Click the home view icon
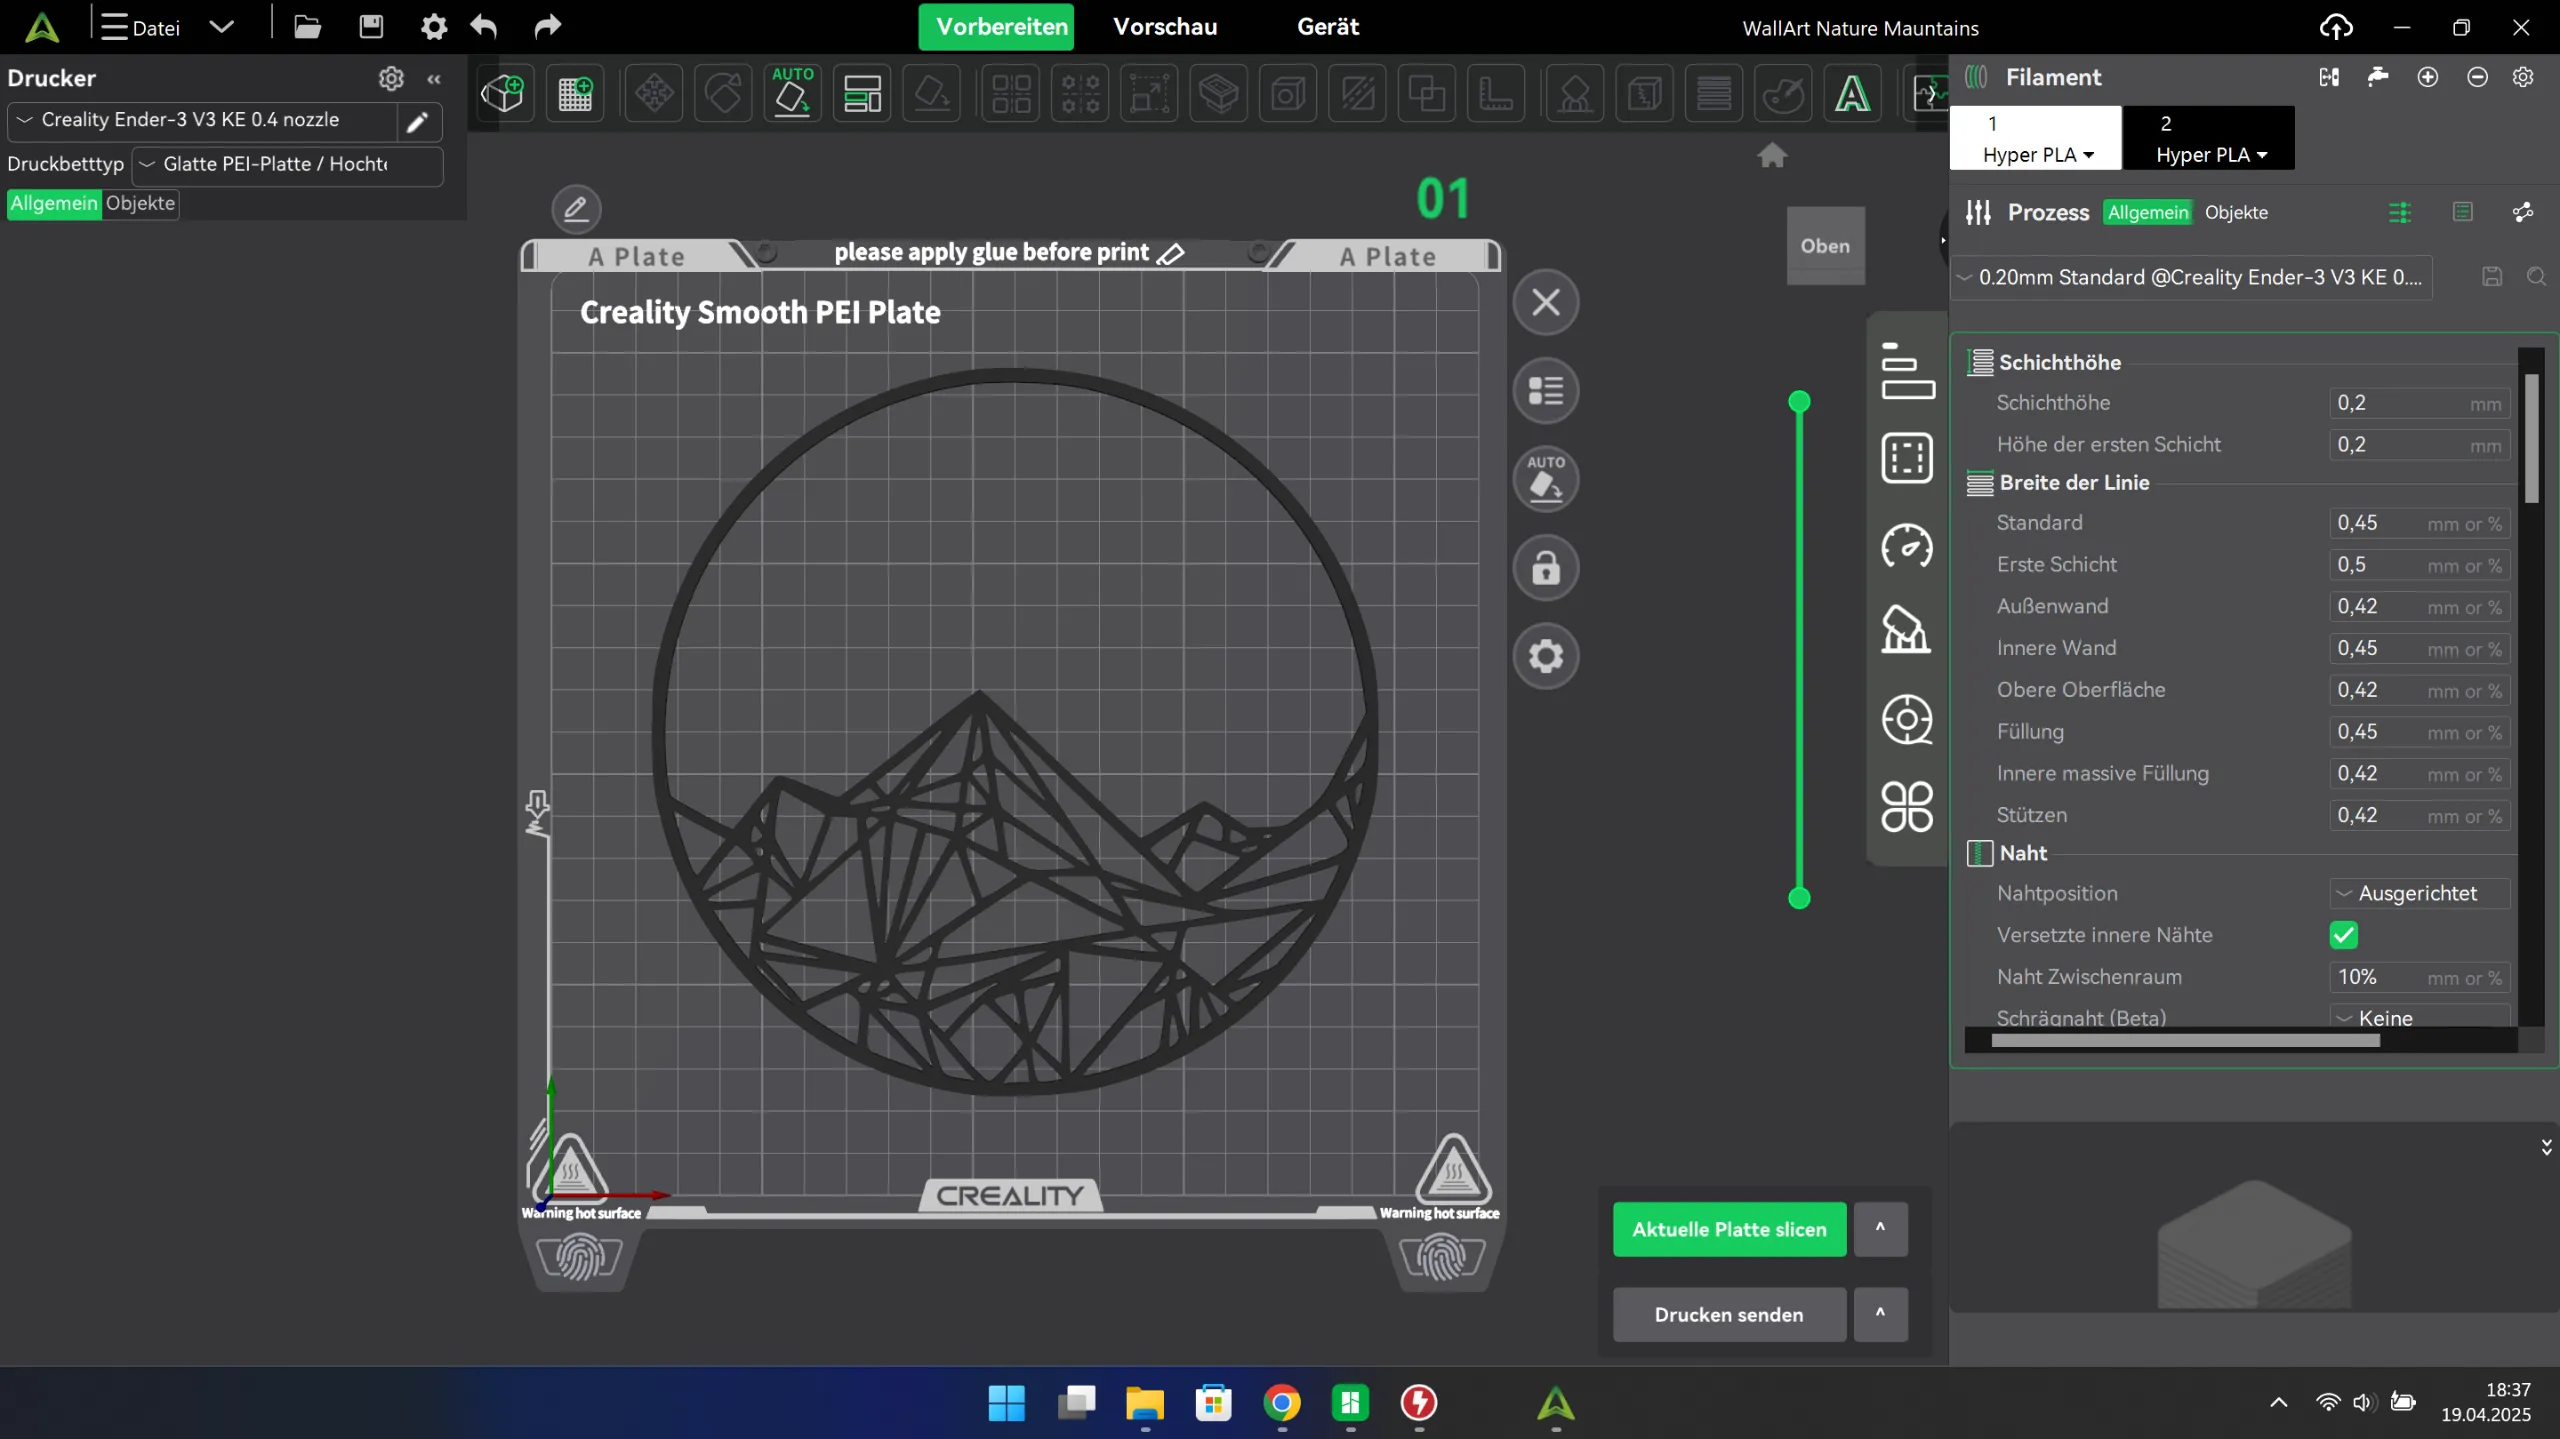This screenshot has width=2560, height=1439. coord(1772,155)
